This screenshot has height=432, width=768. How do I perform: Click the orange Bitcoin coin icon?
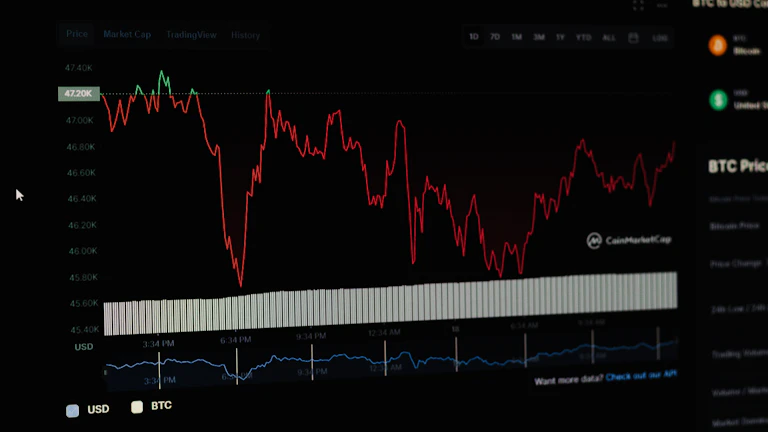[717, 45]
